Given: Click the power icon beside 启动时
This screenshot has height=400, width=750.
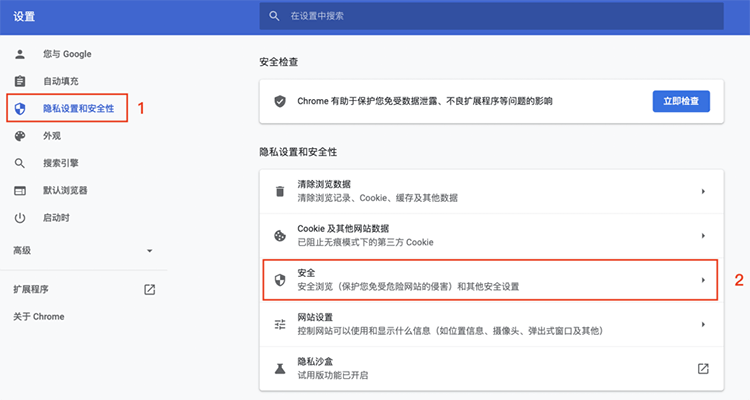Looking at the screenshot, I should [20, 218].
